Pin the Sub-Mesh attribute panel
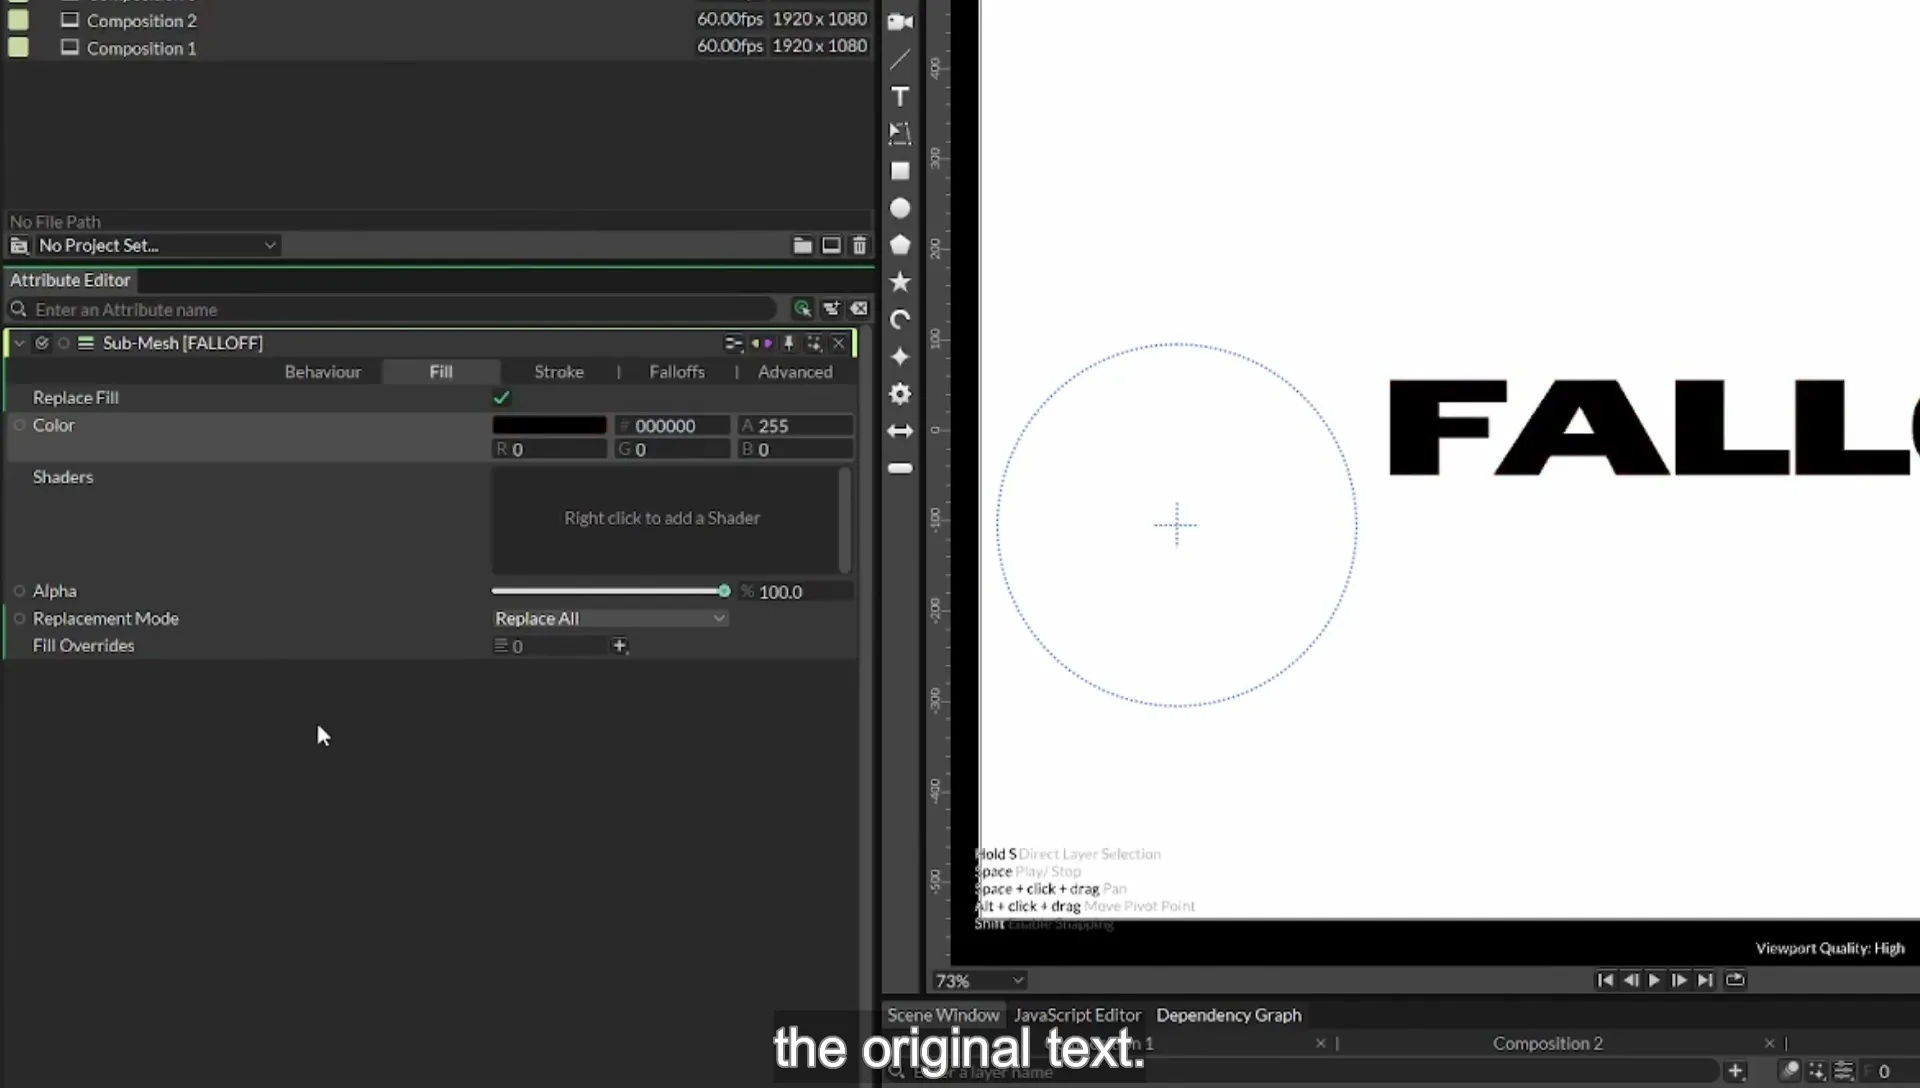 pyautogui.click(x=788, y=343)
